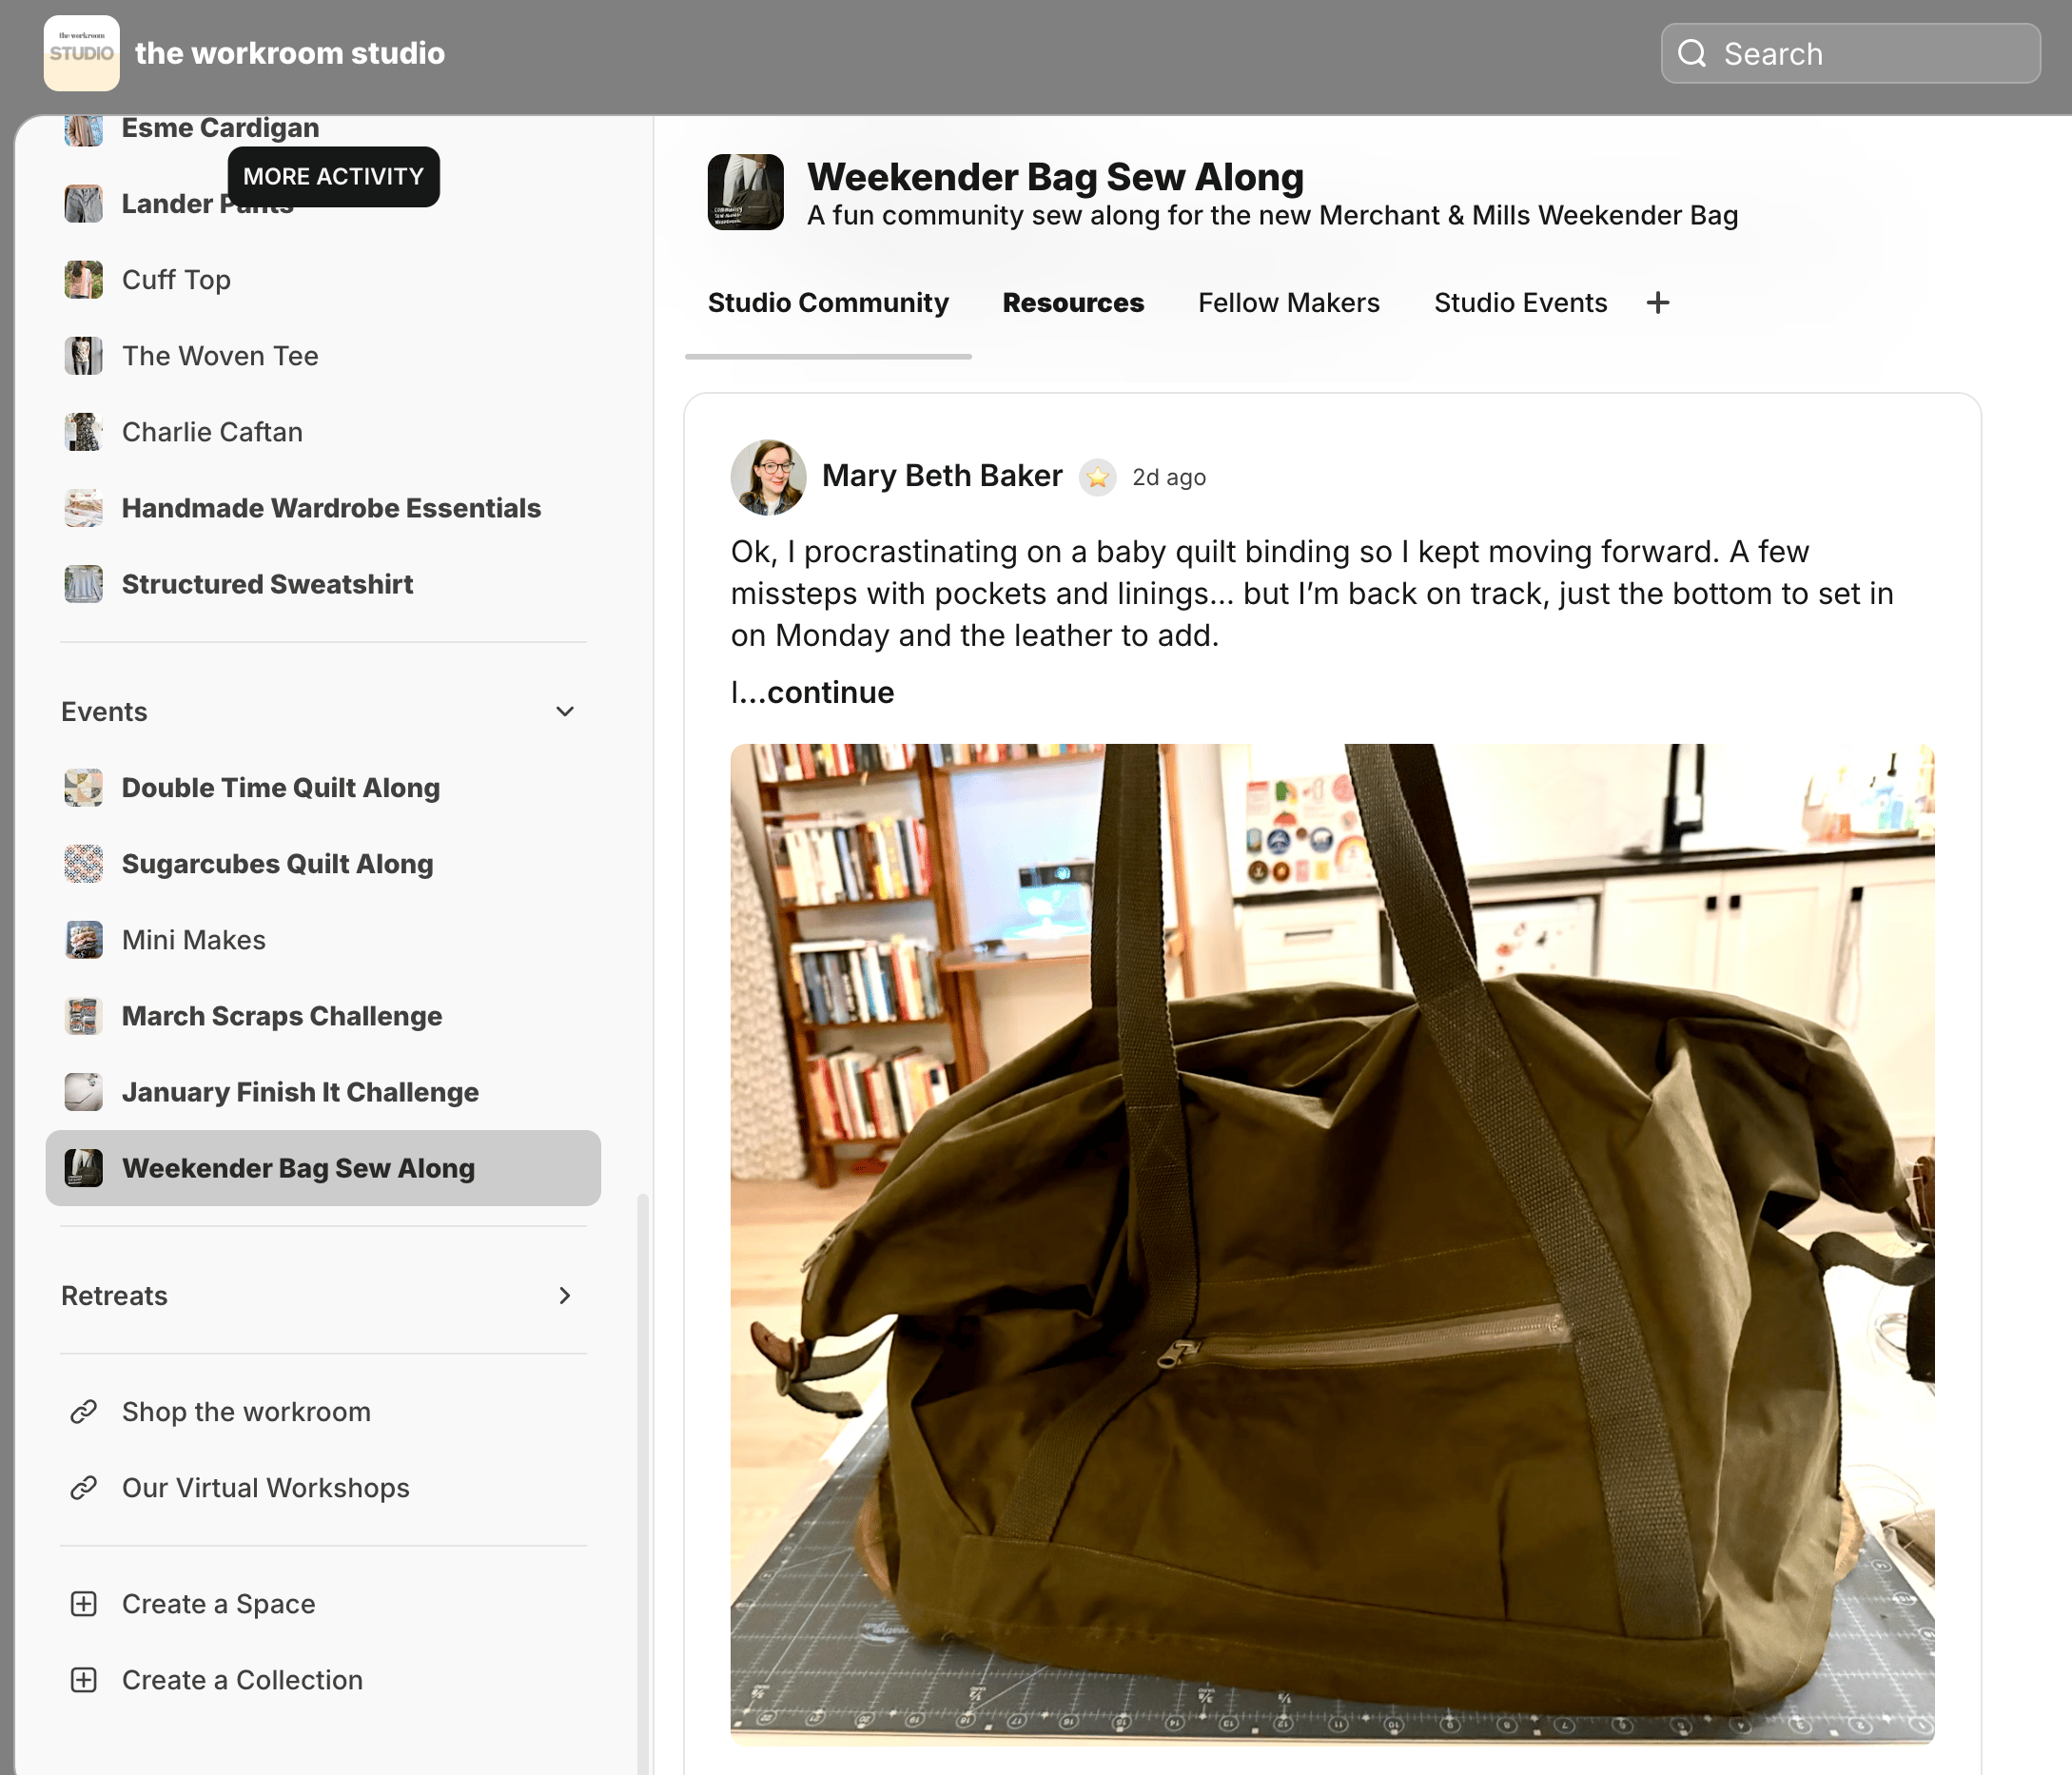Click the search magnifier icon
This screenshot has width=2072, height=1775.
[1691, 53]
